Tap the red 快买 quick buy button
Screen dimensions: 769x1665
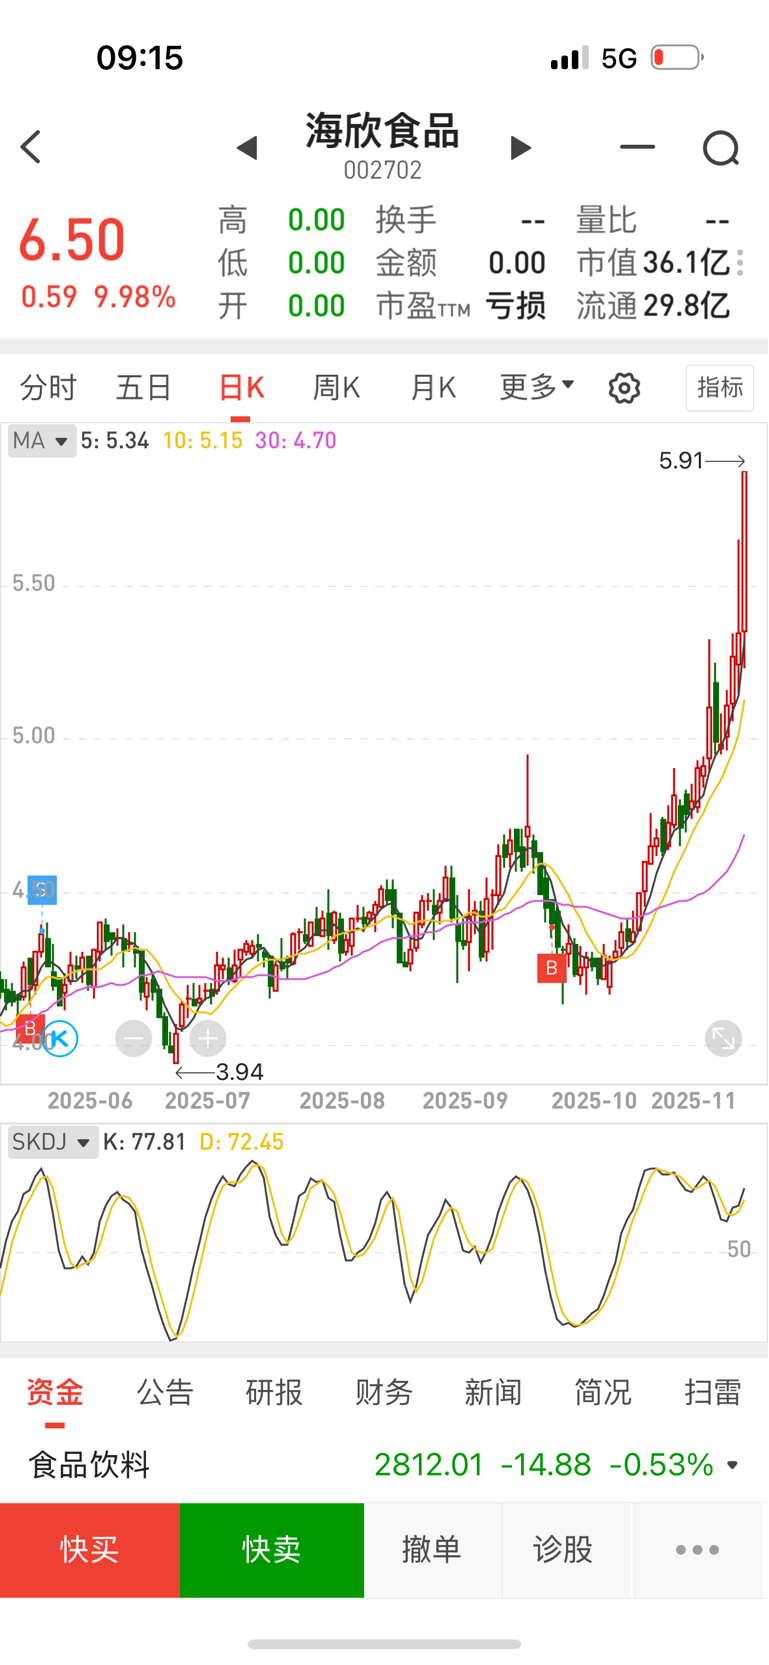(x=90, y=1550)
